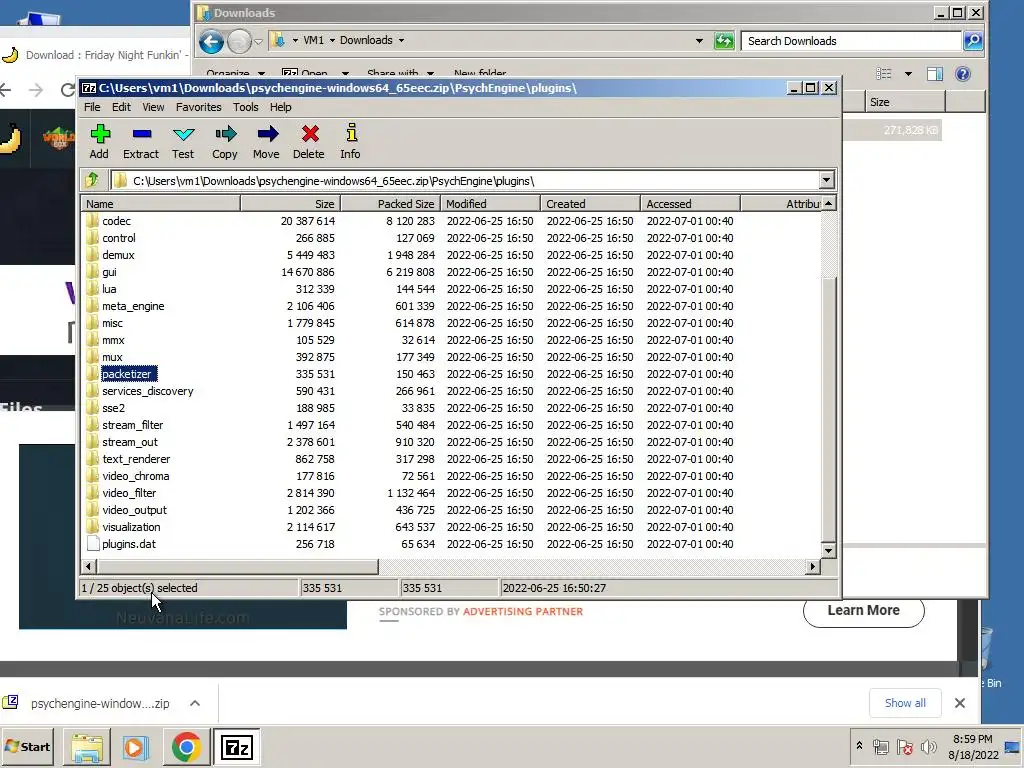The image size is (1024, 768).
Task: Go up one folder level in 7-Zip
Action: coord(92,180)
